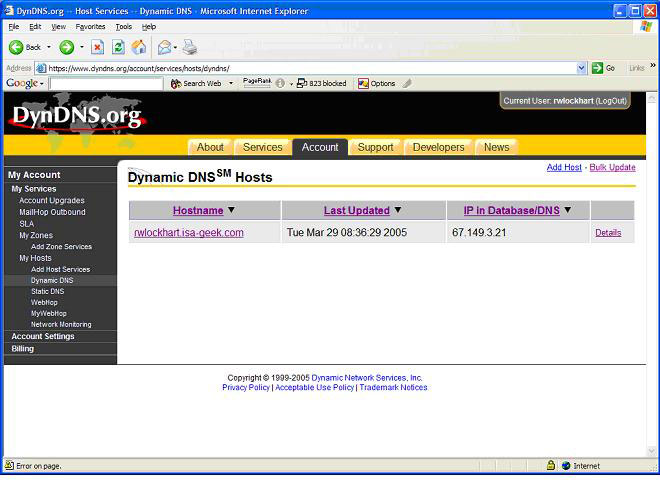Open the Tools menu

[124, 27]
